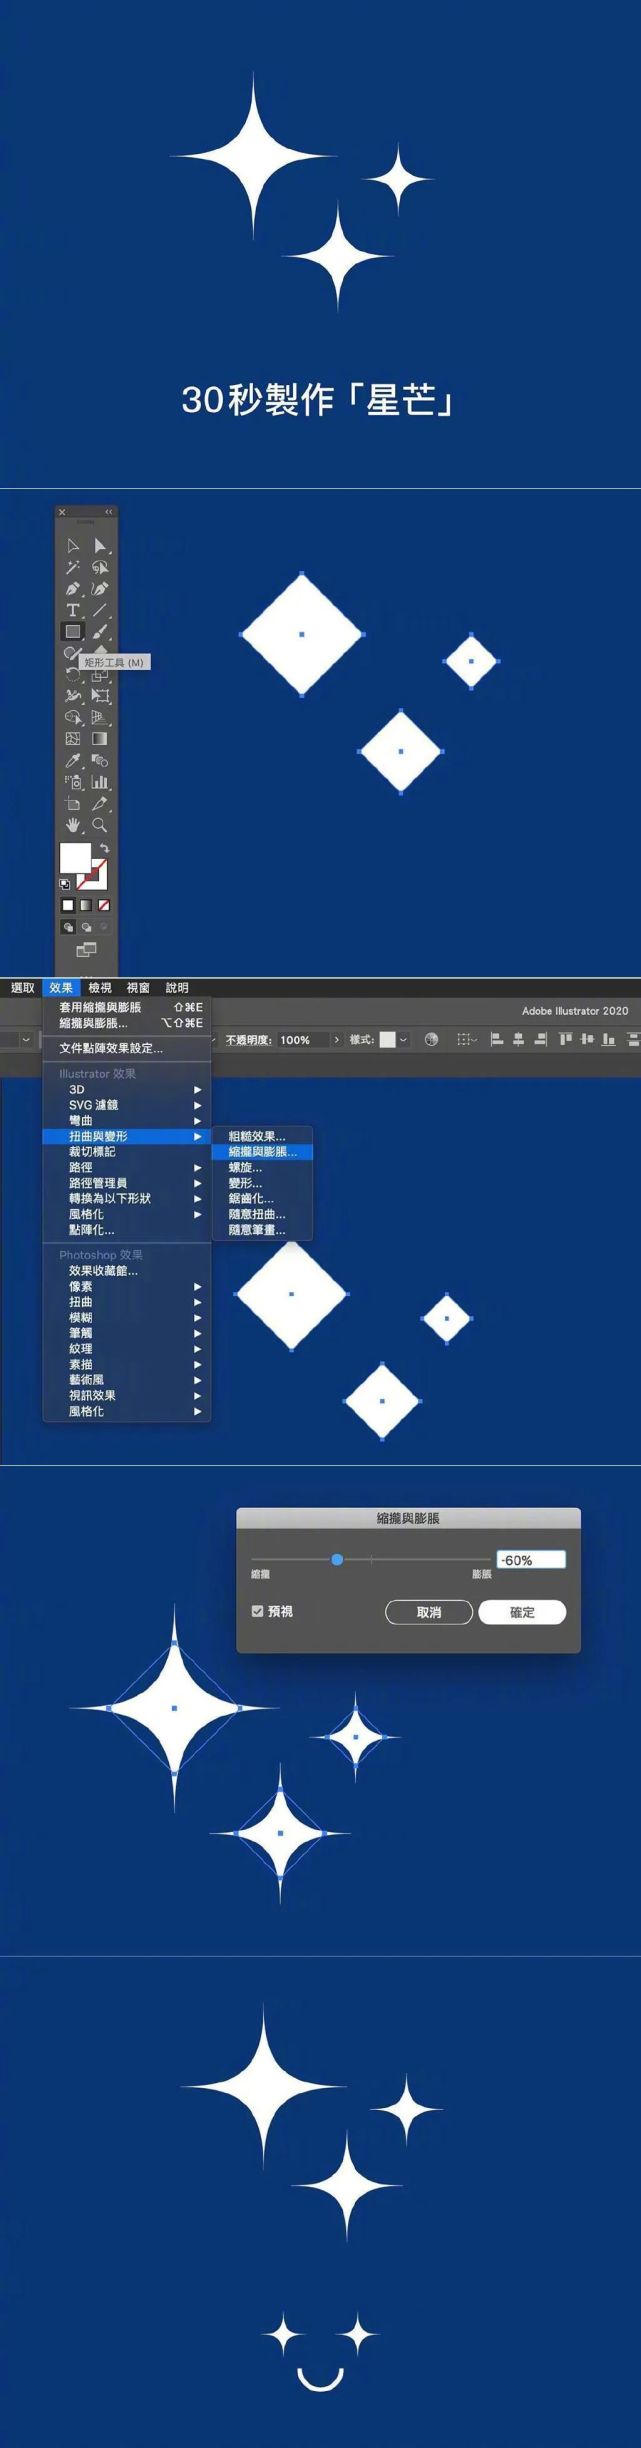Screen dimensions: 641x2448
Task: Select the Slice tool
Action: point(100,804)
